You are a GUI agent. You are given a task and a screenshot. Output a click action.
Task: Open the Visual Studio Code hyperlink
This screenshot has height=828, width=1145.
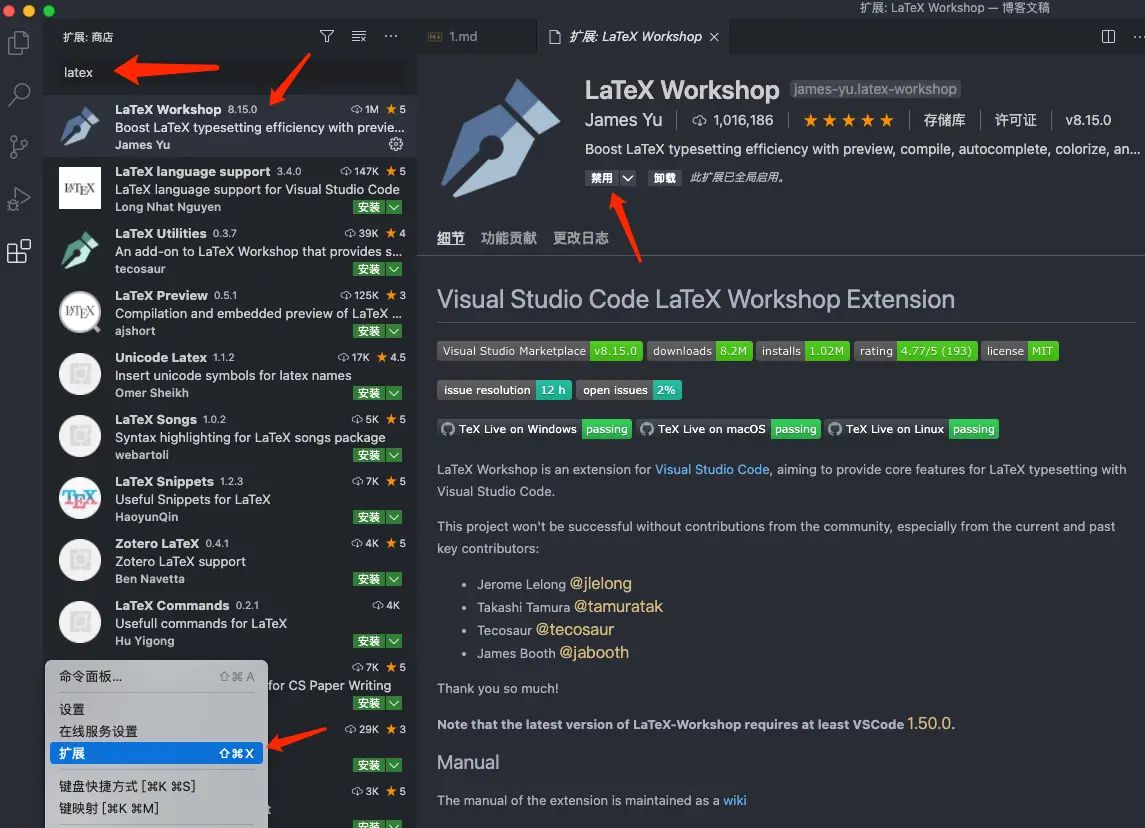(712, 468)
